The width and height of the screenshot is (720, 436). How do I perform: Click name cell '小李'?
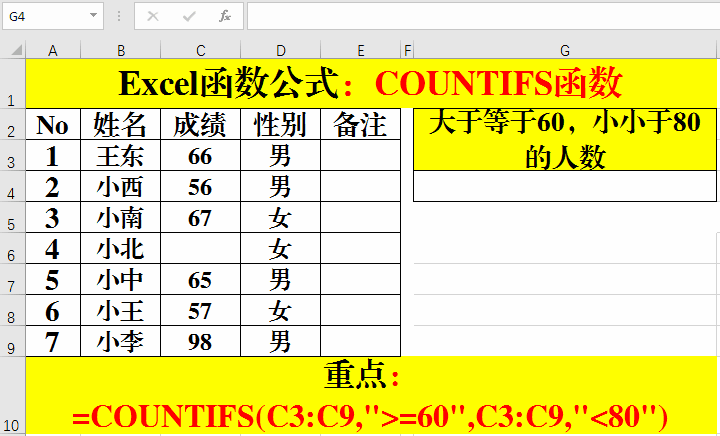pos(120,341)
